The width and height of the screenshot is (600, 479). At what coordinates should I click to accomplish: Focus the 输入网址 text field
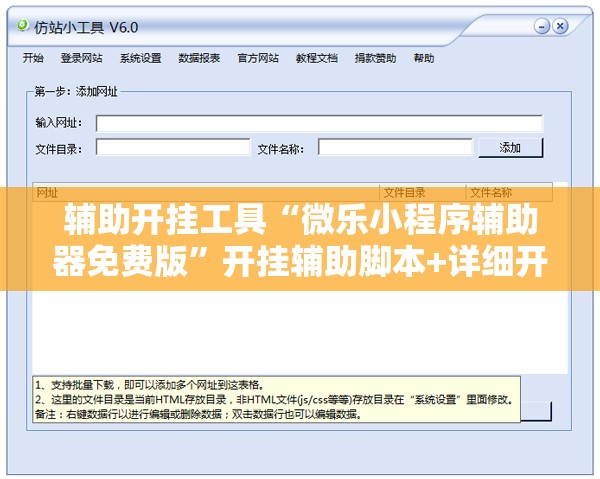point(319,123)
